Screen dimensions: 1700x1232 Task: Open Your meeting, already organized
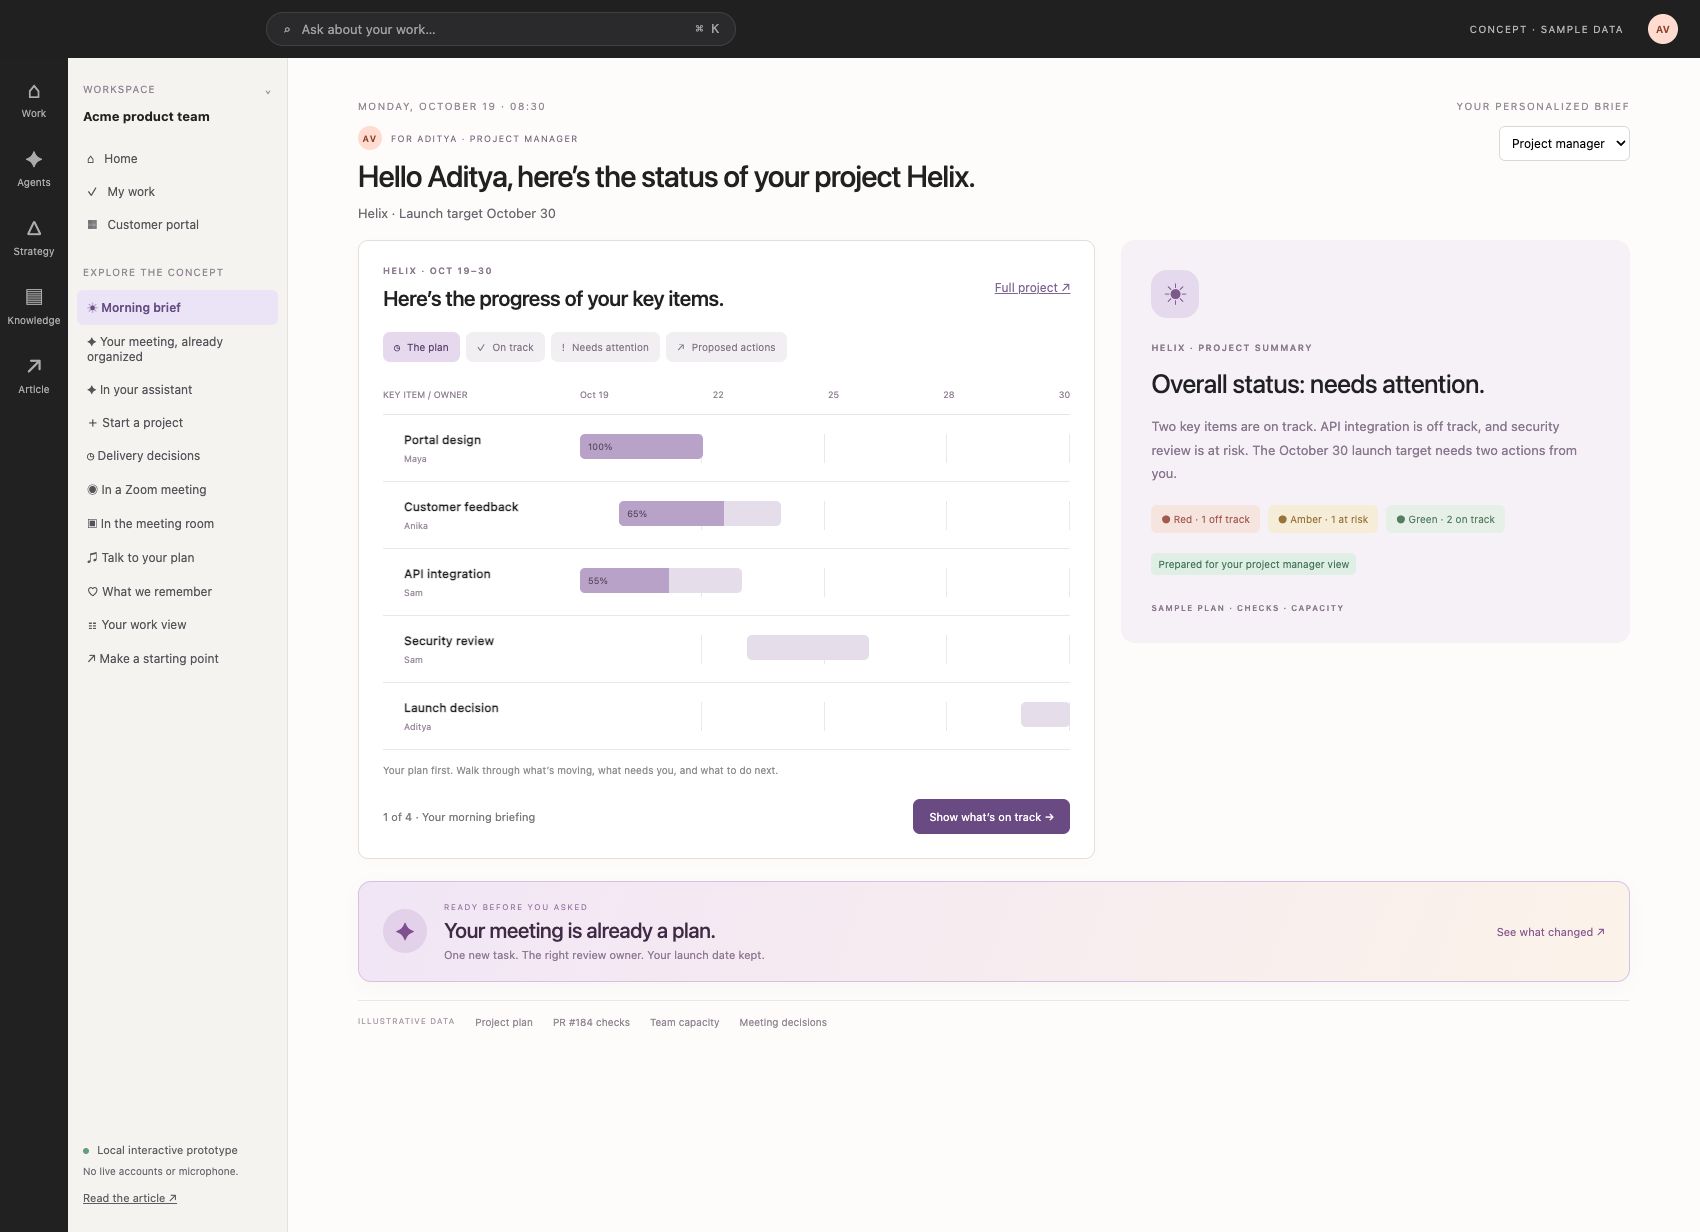[178, 349]
